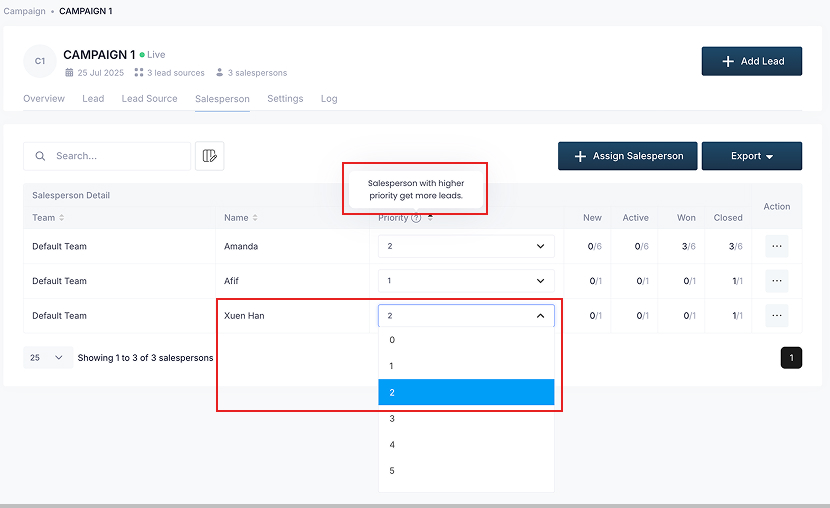Image resolution: width=830 pixels, height=508 pixels.
Task: Choose priority 1 in the open list
Action: (466, 366)
